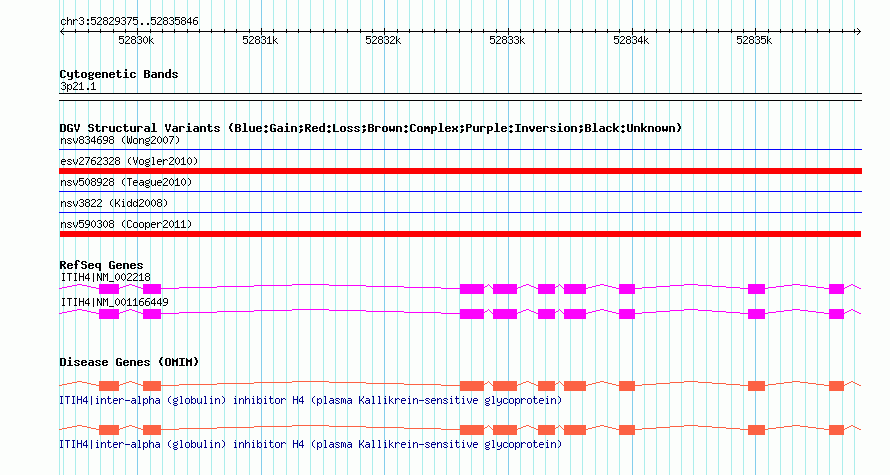Click the 3p21.1 band label
Viewport: 890px width, 475px height.
[x=78, y=86]
